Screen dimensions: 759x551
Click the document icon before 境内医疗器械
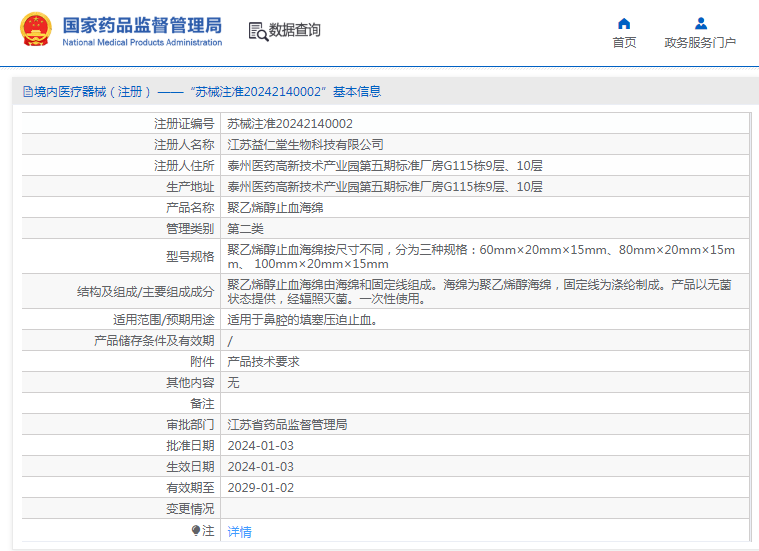click(28, 92)
